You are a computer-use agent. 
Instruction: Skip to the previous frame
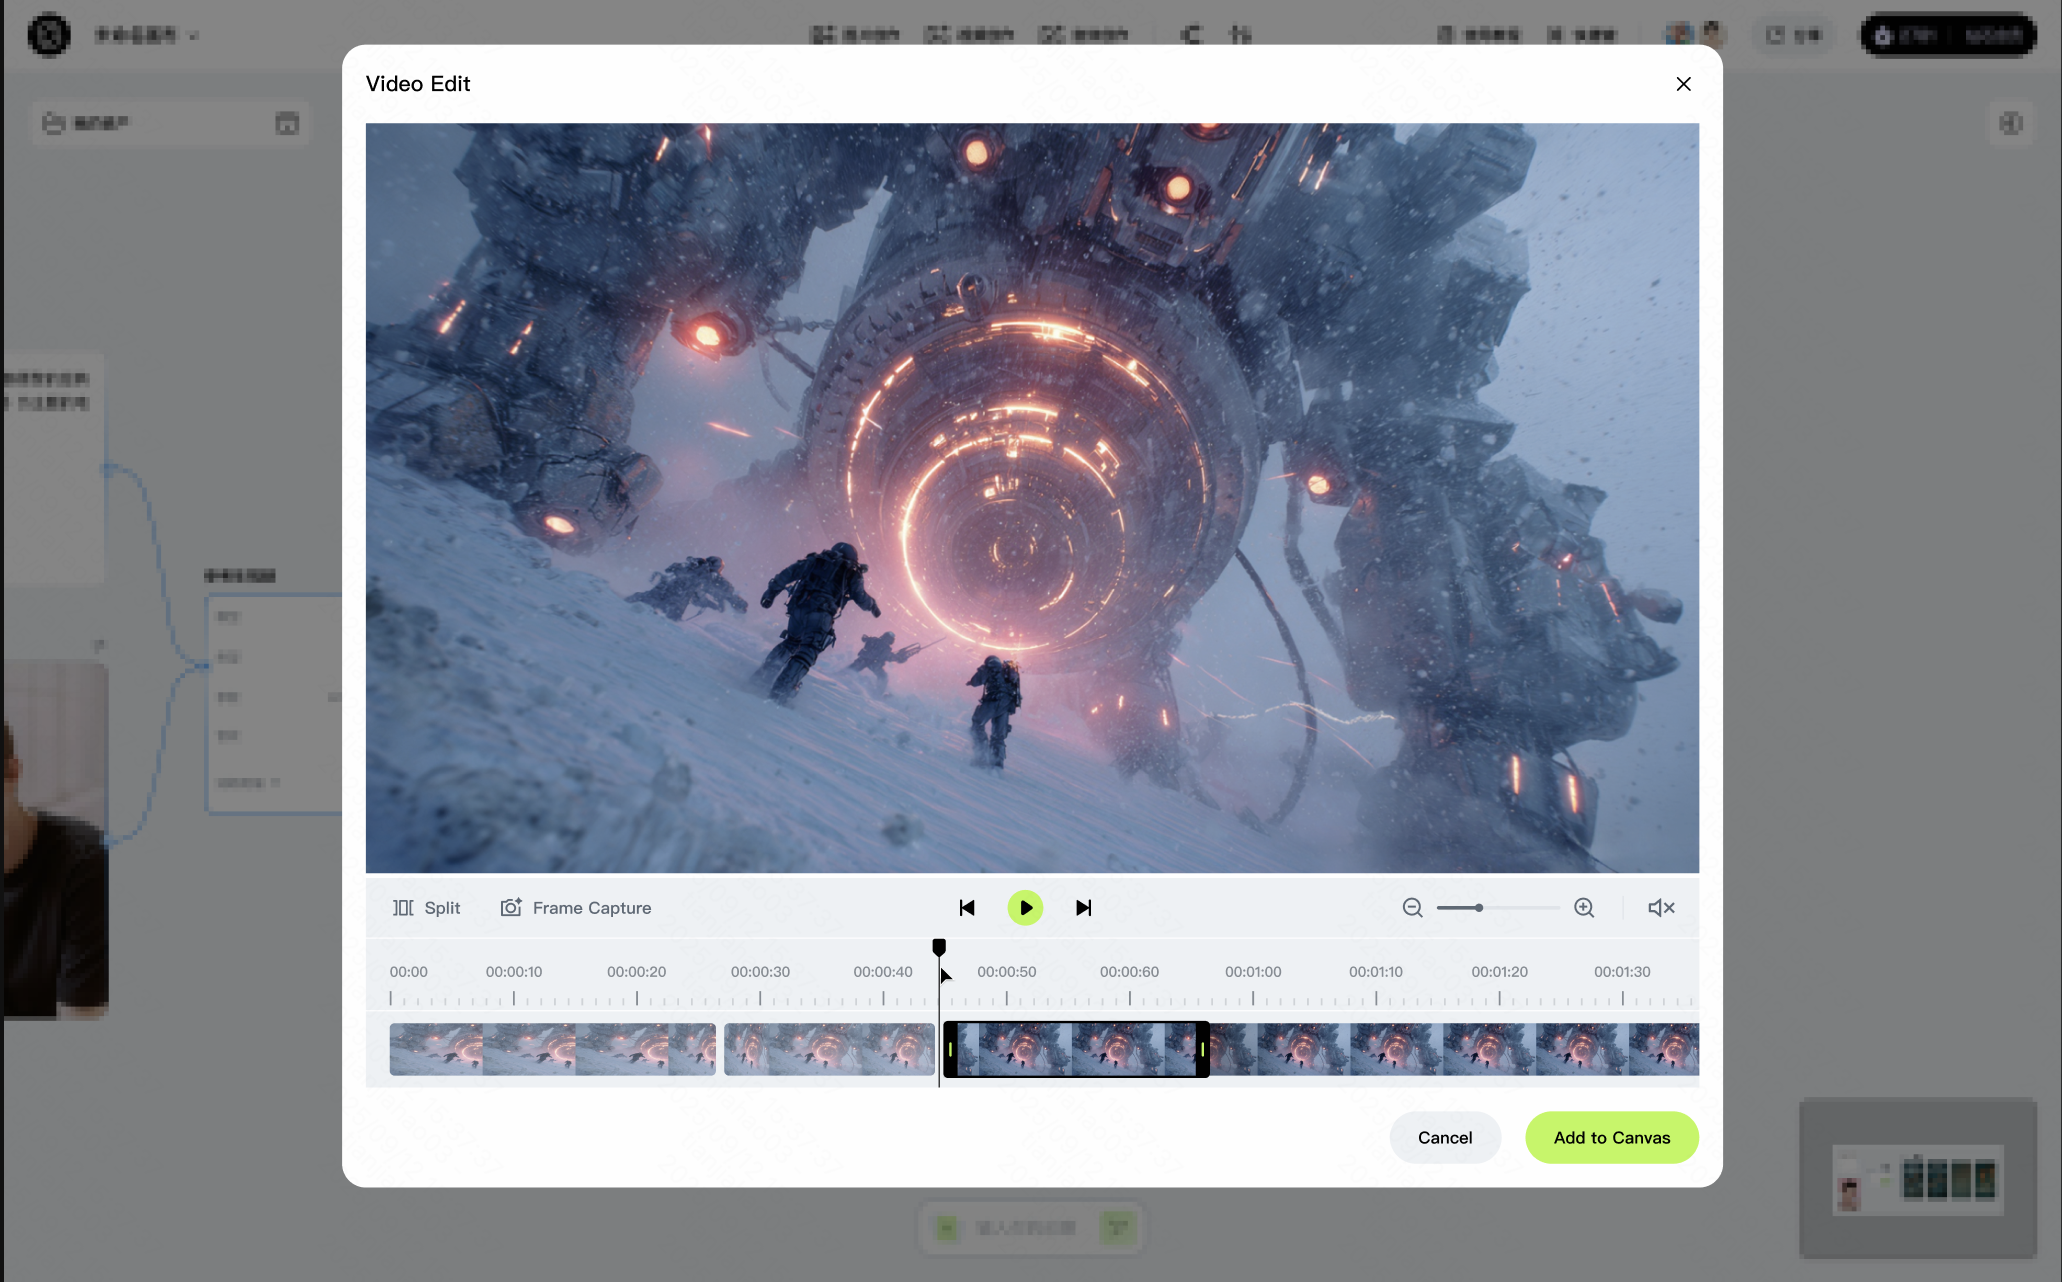(967, 907)
